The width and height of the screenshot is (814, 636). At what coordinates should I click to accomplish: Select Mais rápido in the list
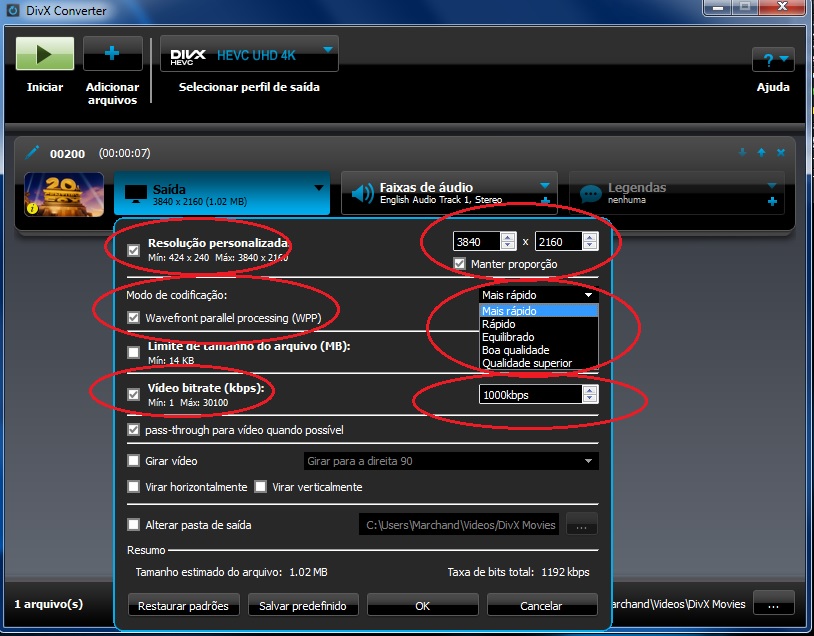[x=538, y=310]
